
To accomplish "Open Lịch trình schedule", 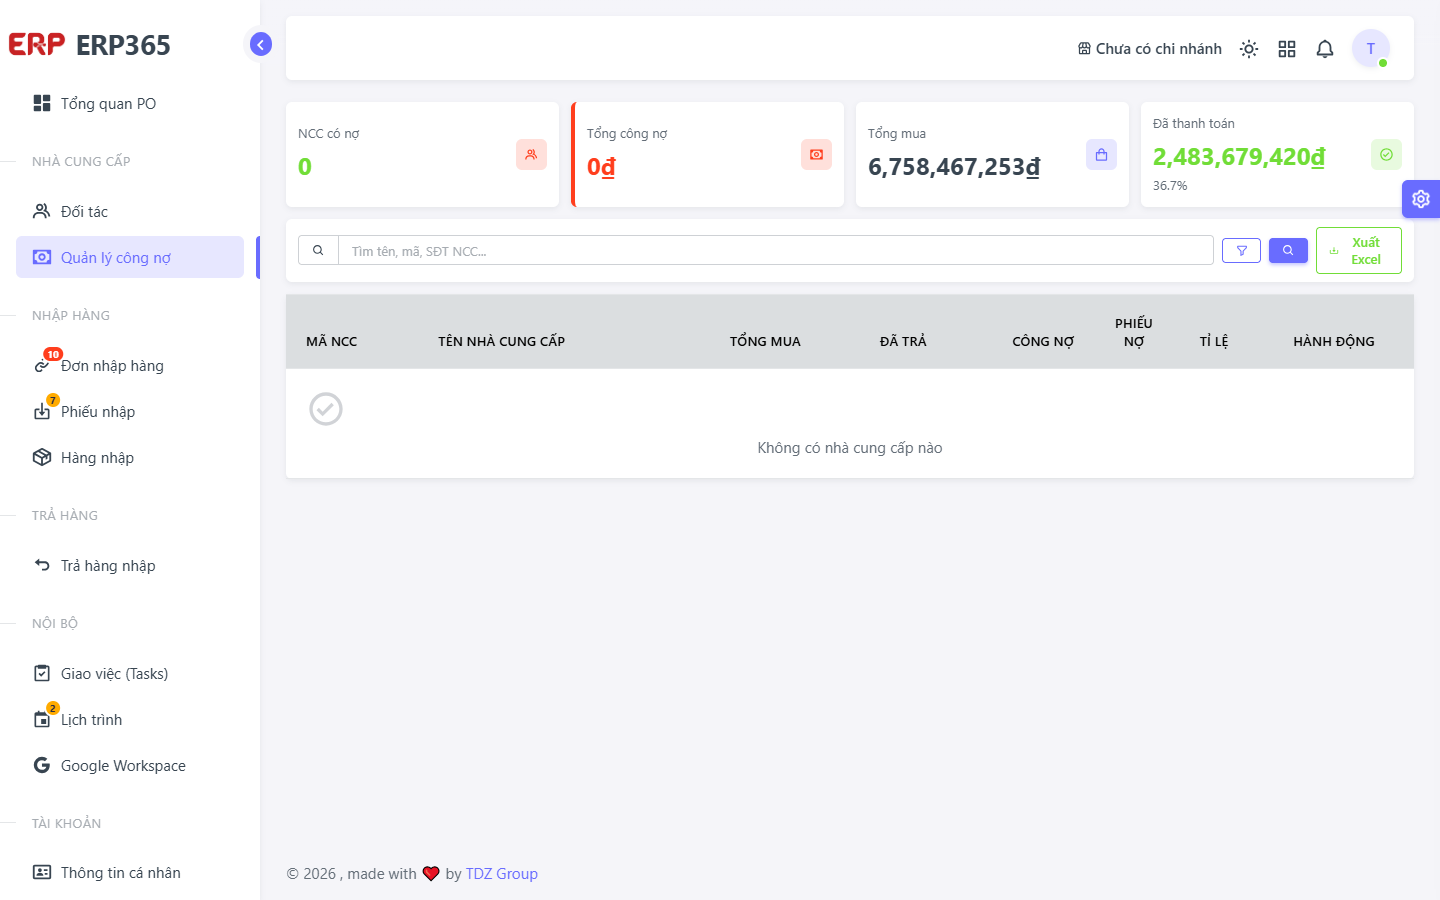I will (130, 719).
